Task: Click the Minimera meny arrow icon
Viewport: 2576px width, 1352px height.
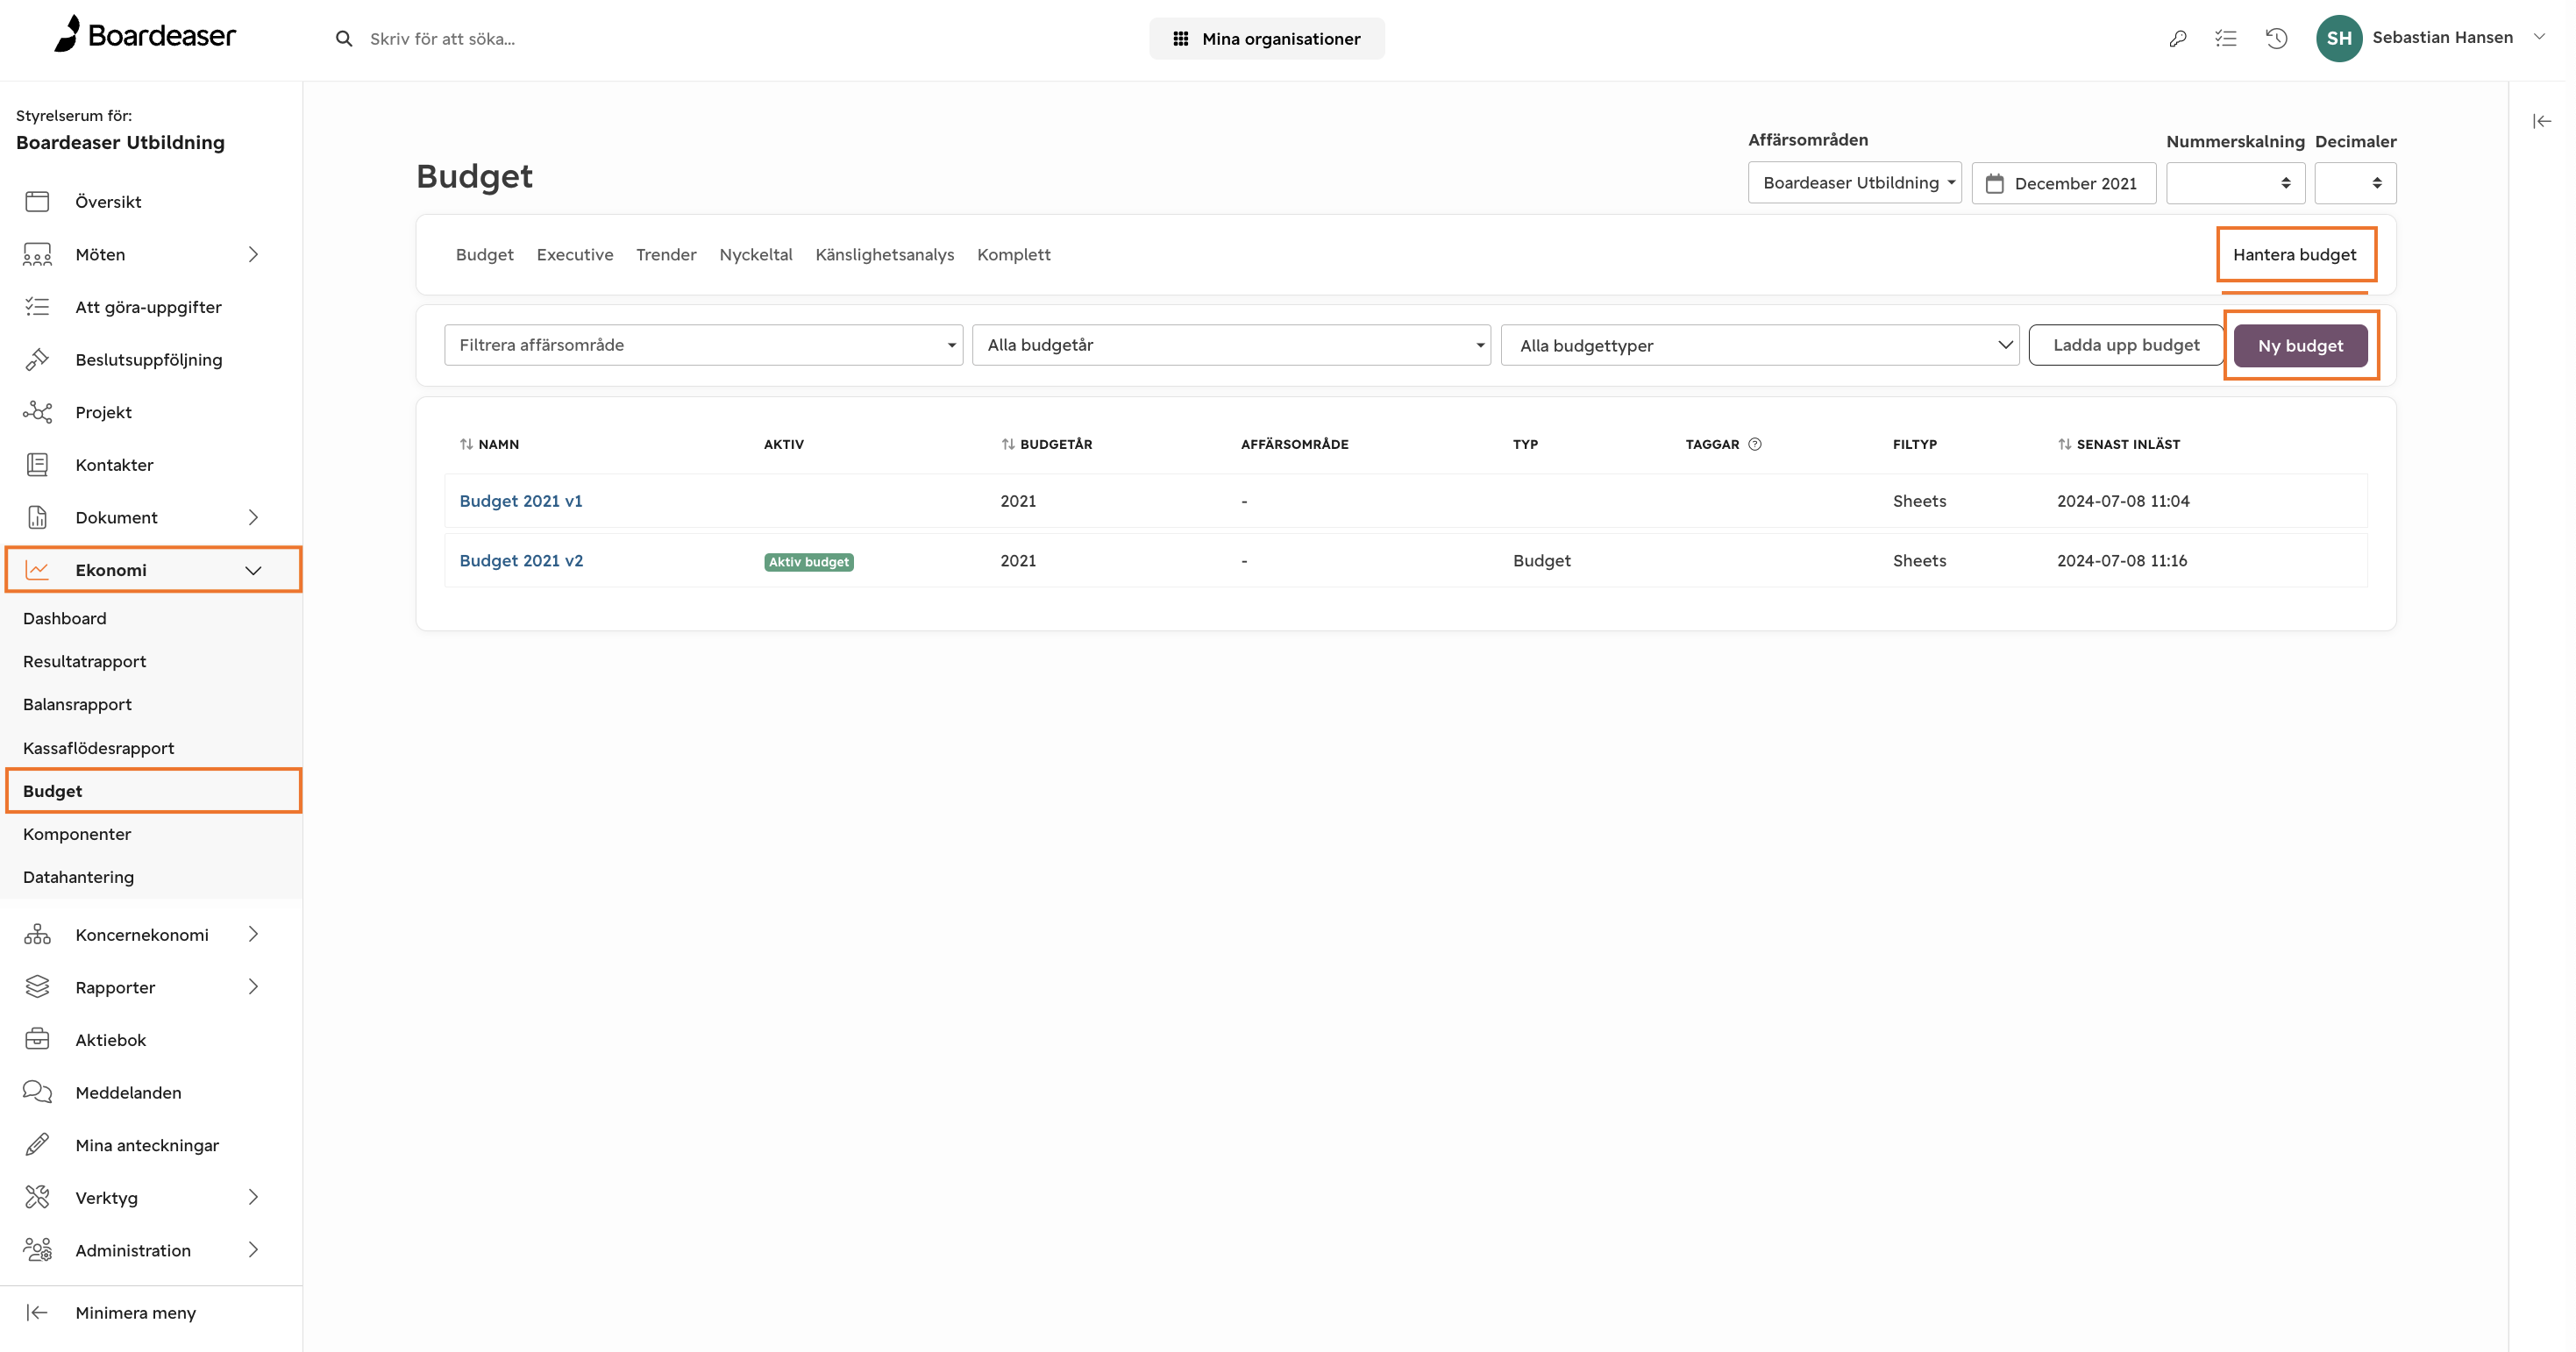Action: tap(37, 1312)
